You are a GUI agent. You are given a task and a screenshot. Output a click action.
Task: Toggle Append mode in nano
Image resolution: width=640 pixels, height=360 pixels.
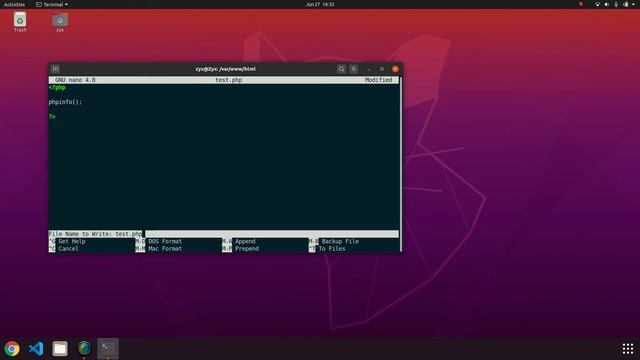pyautogui.click(x=239, y=242)
